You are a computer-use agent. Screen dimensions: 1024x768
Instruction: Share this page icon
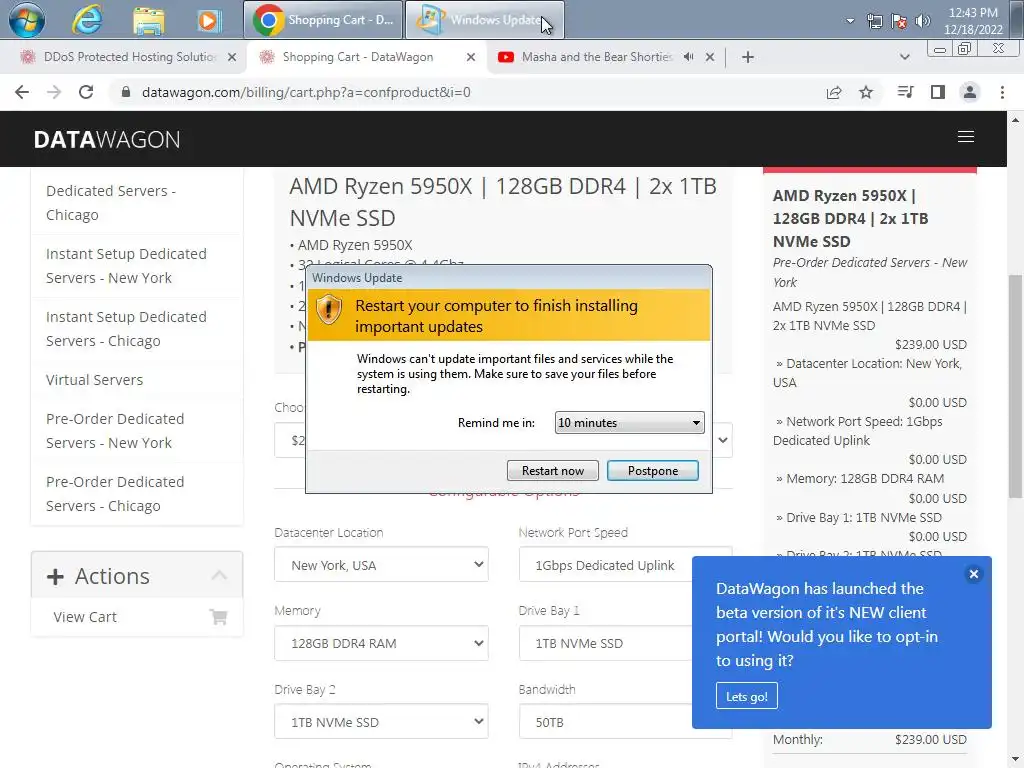[834, 92]
